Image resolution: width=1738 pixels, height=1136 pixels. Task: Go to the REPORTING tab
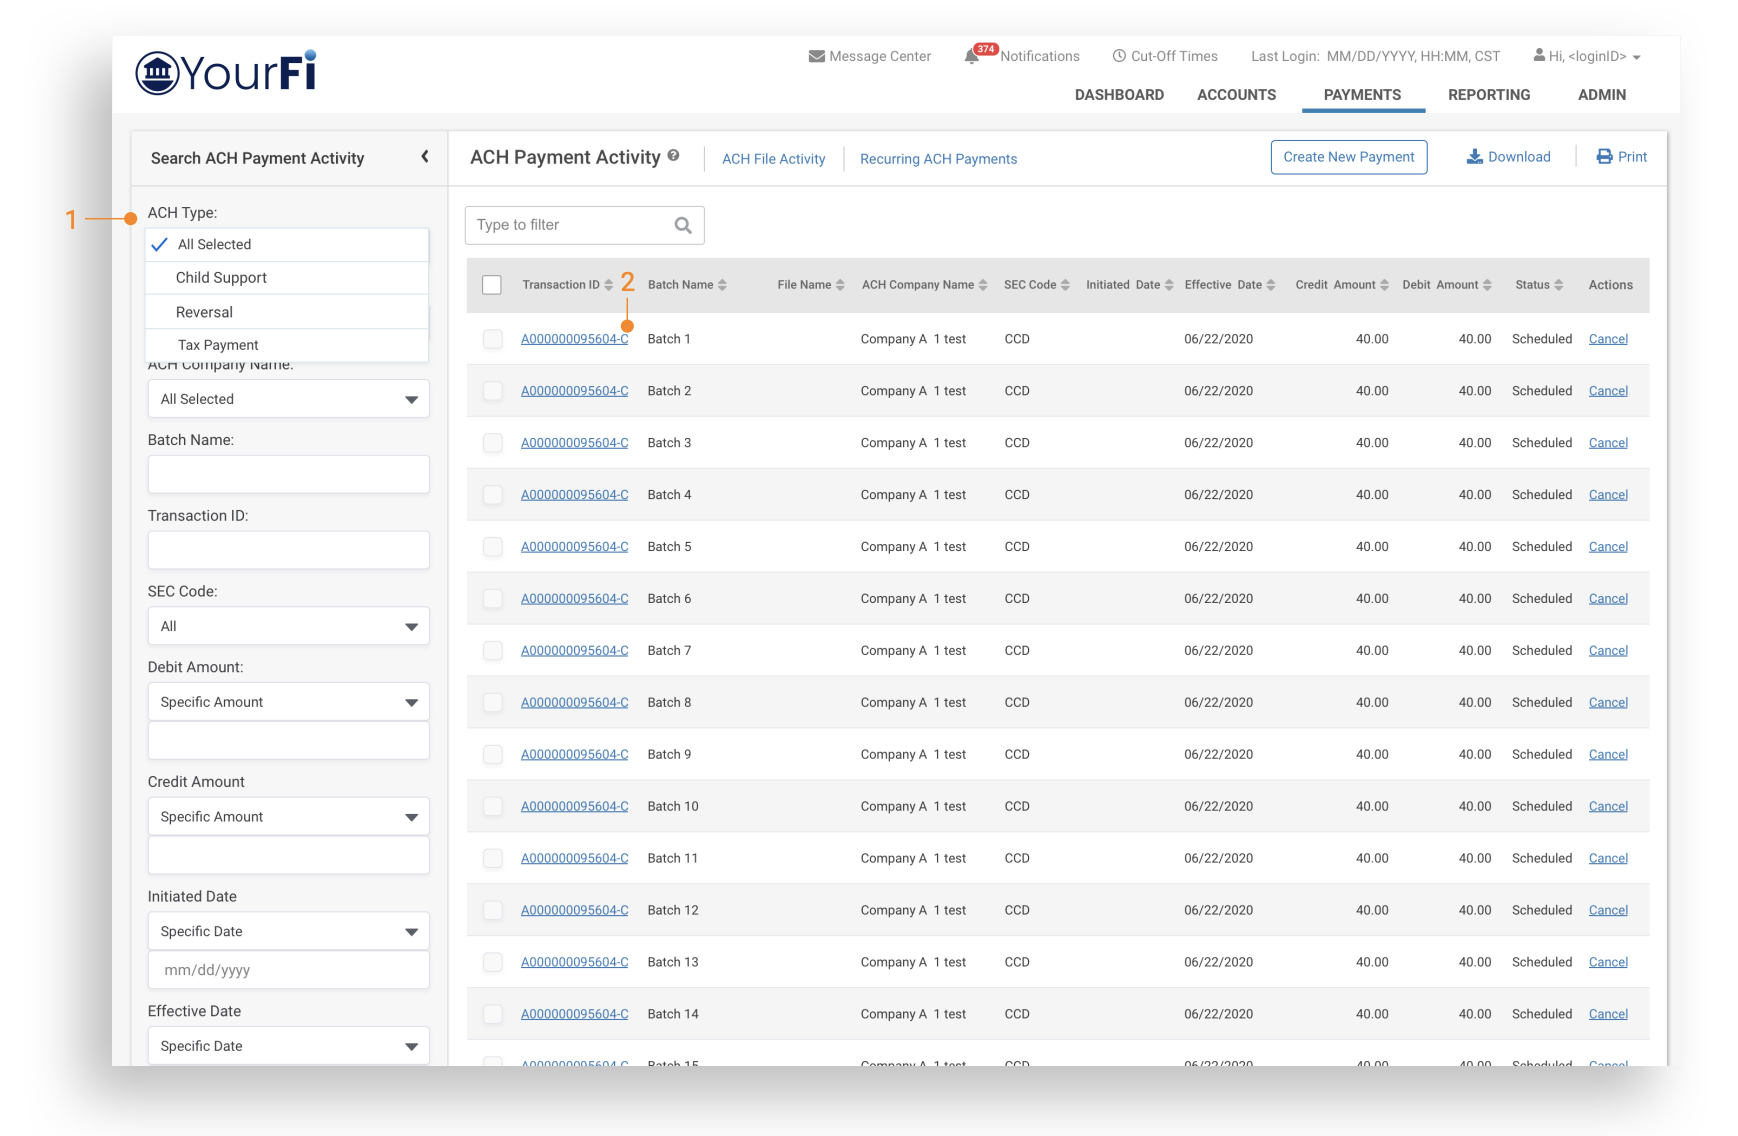(x=1488, y=95)
